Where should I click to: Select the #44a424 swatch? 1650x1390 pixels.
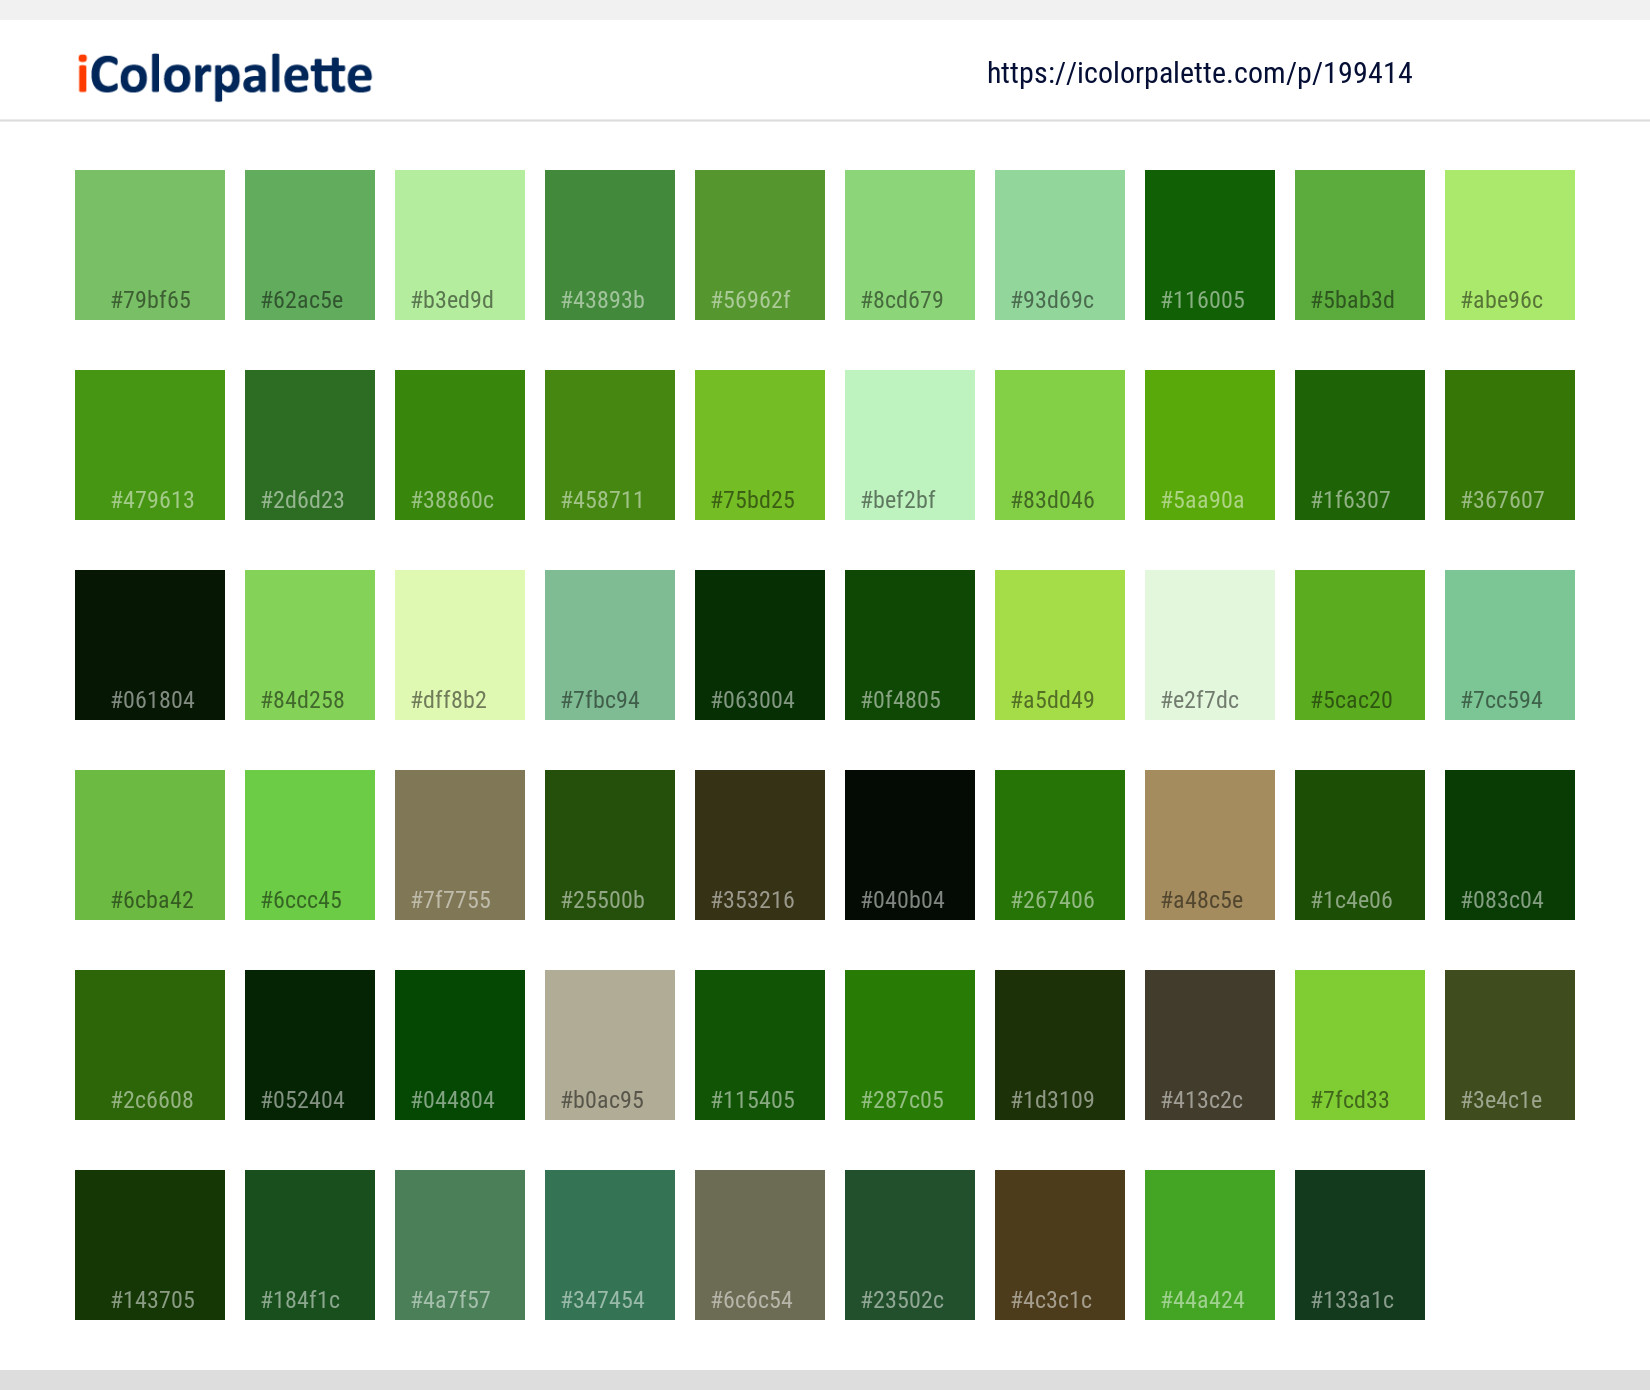coord(1210,1245)
